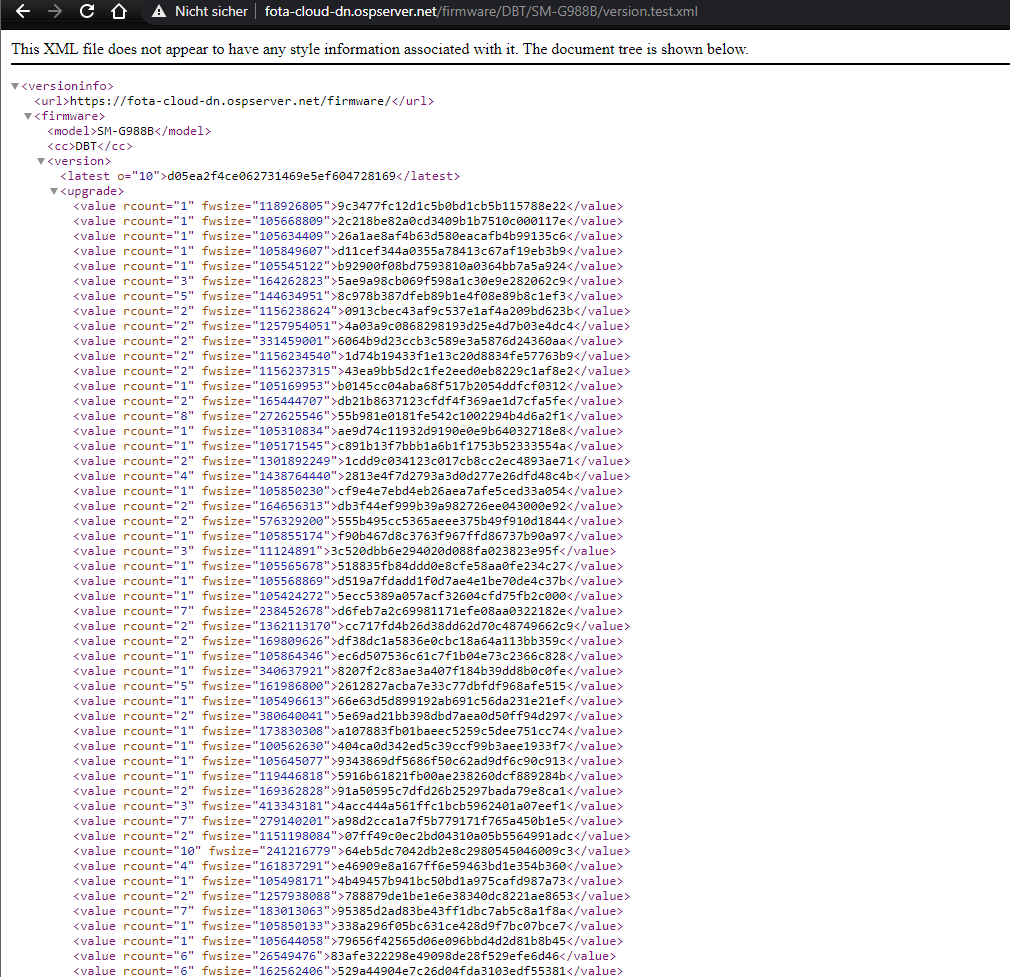
Task: Select the model value SM-G988B
Action: (x=126, y=131)
